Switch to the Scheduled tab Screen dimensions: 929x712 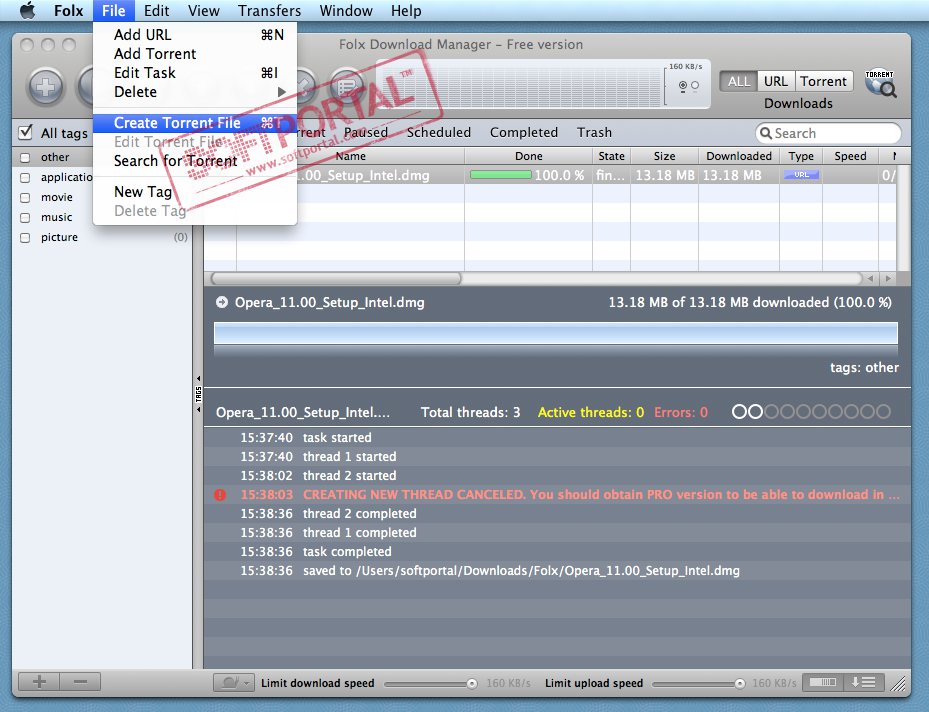[439, 133]
